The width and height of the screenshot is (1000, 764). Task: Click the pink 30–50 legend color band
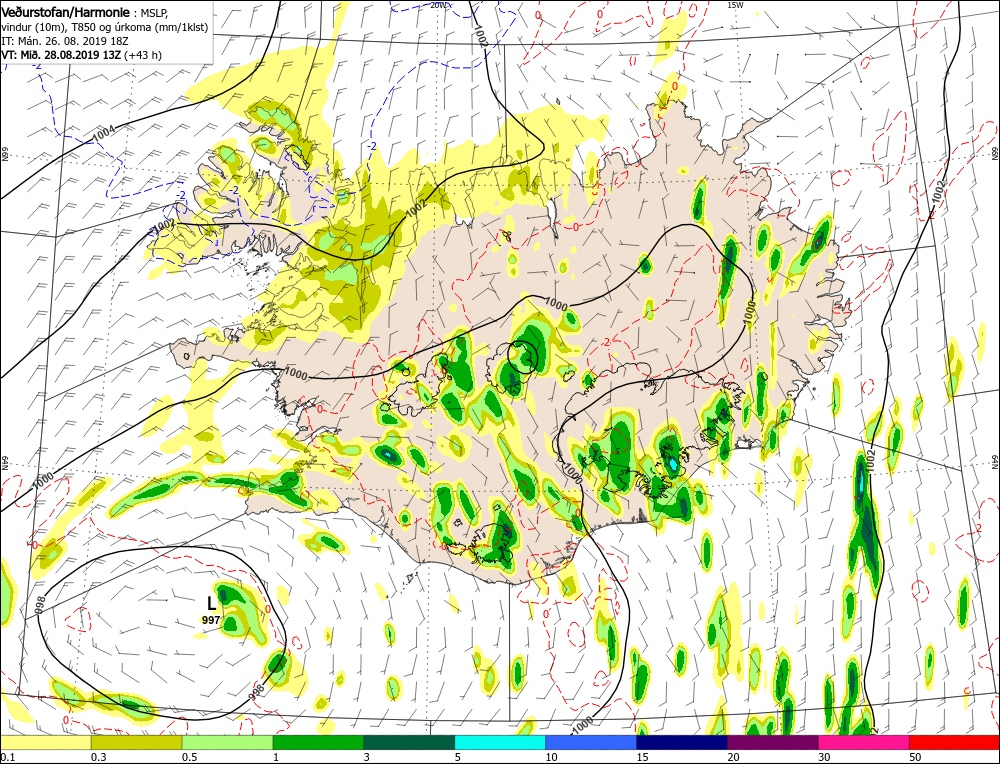(x=864, y=742)
